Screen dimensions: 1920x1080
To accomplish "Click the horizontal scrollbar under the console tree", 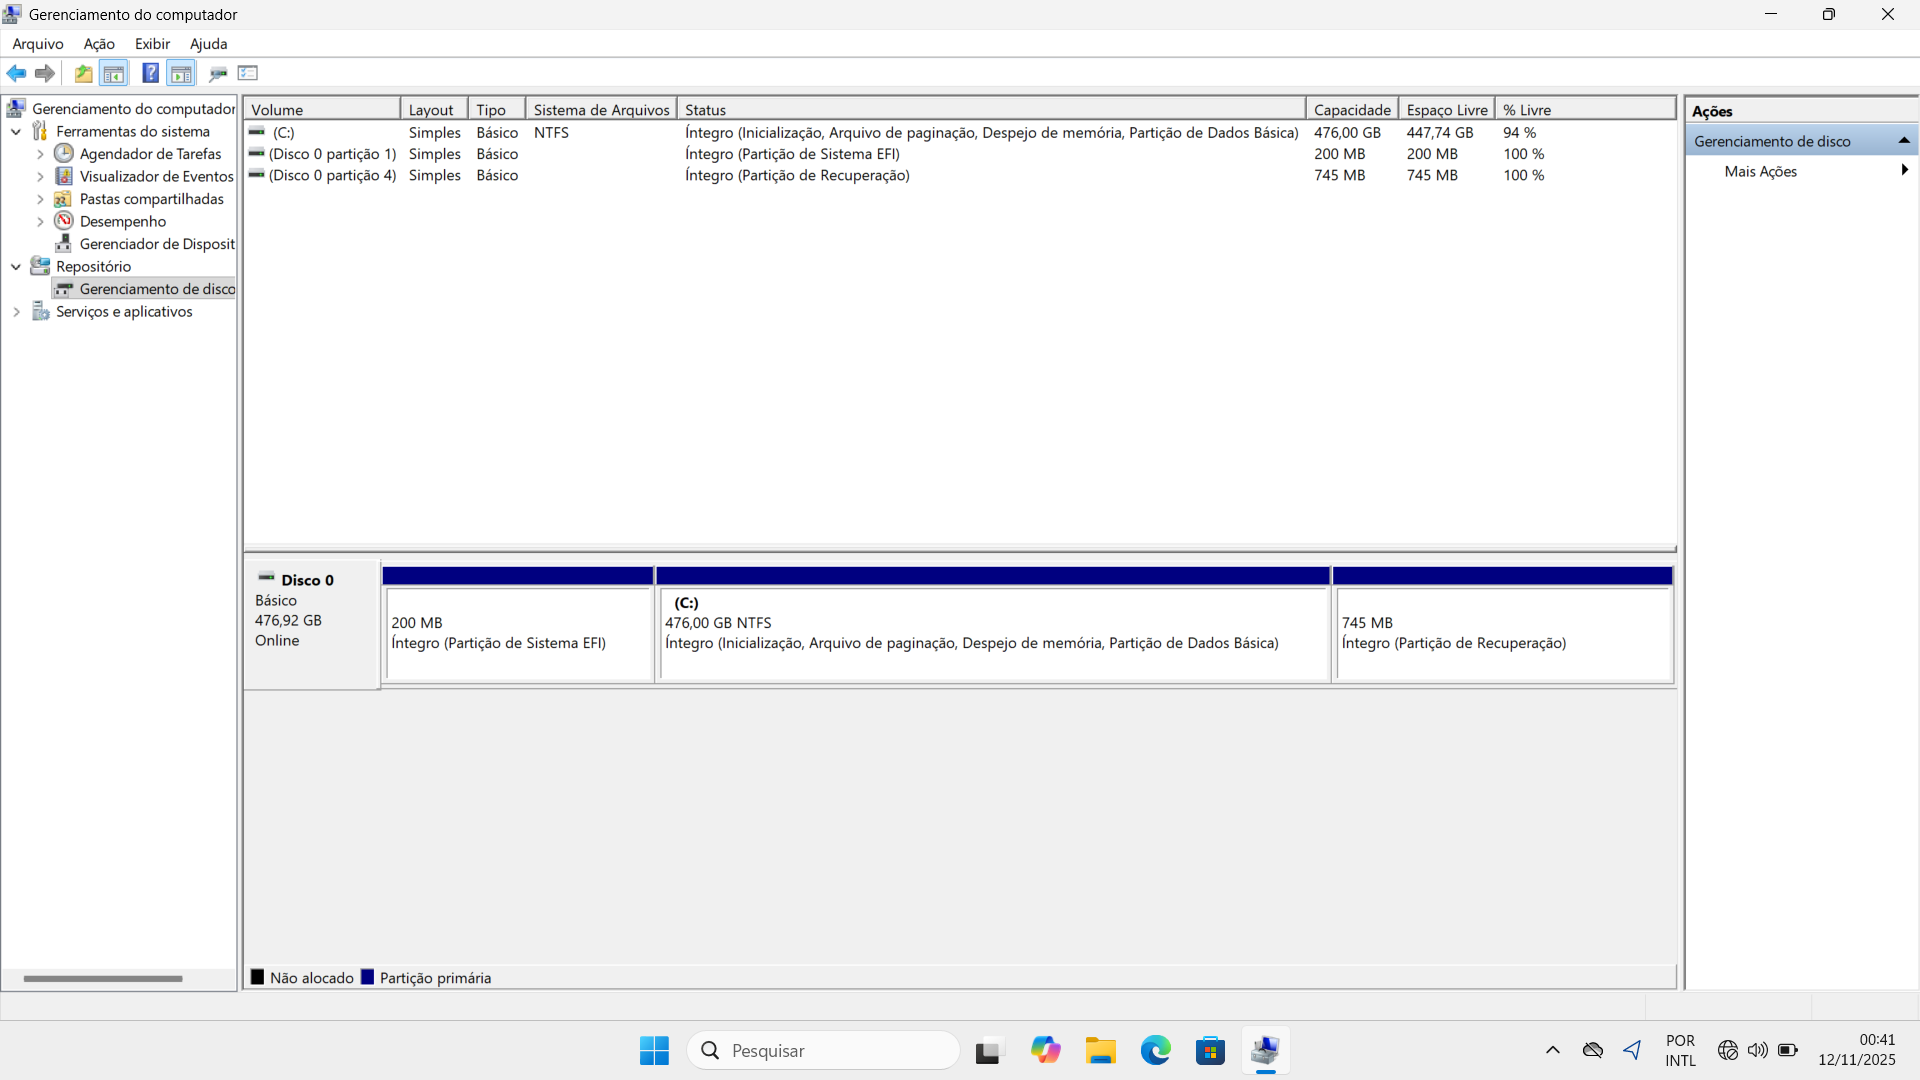I will 103,978.
